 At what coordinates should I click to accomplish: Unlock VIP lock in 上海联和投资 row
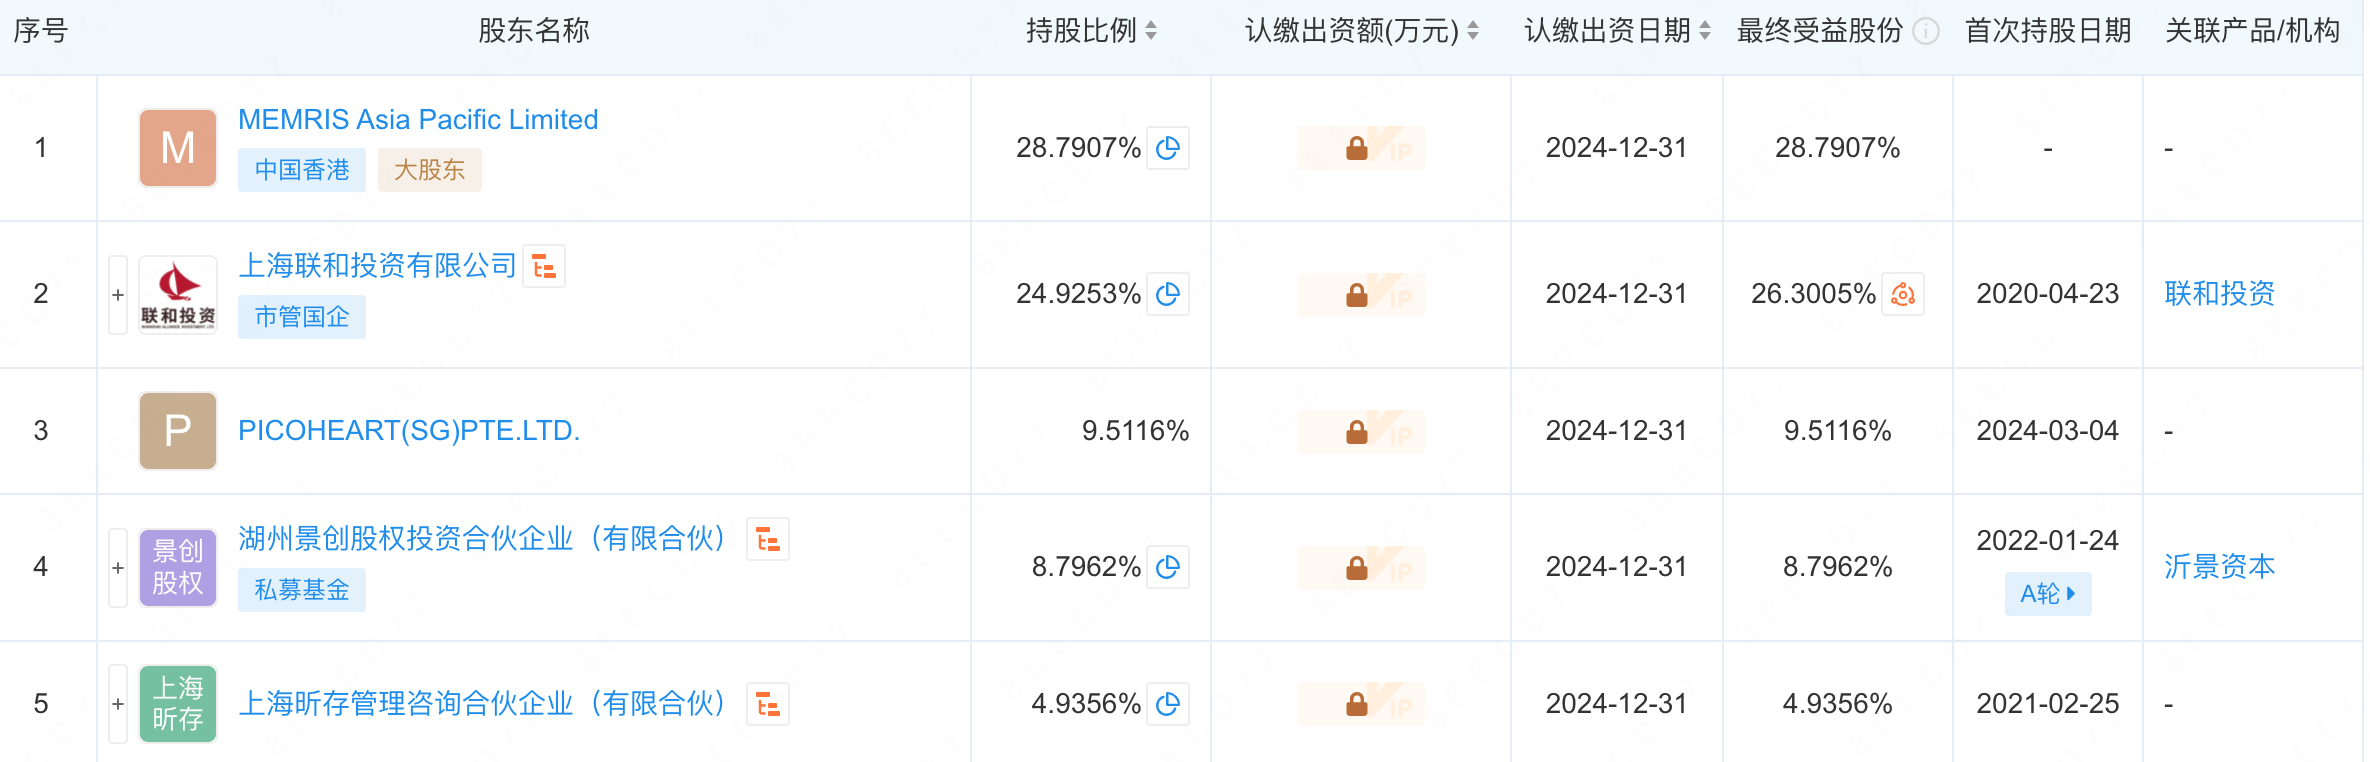click(1360, 294)
